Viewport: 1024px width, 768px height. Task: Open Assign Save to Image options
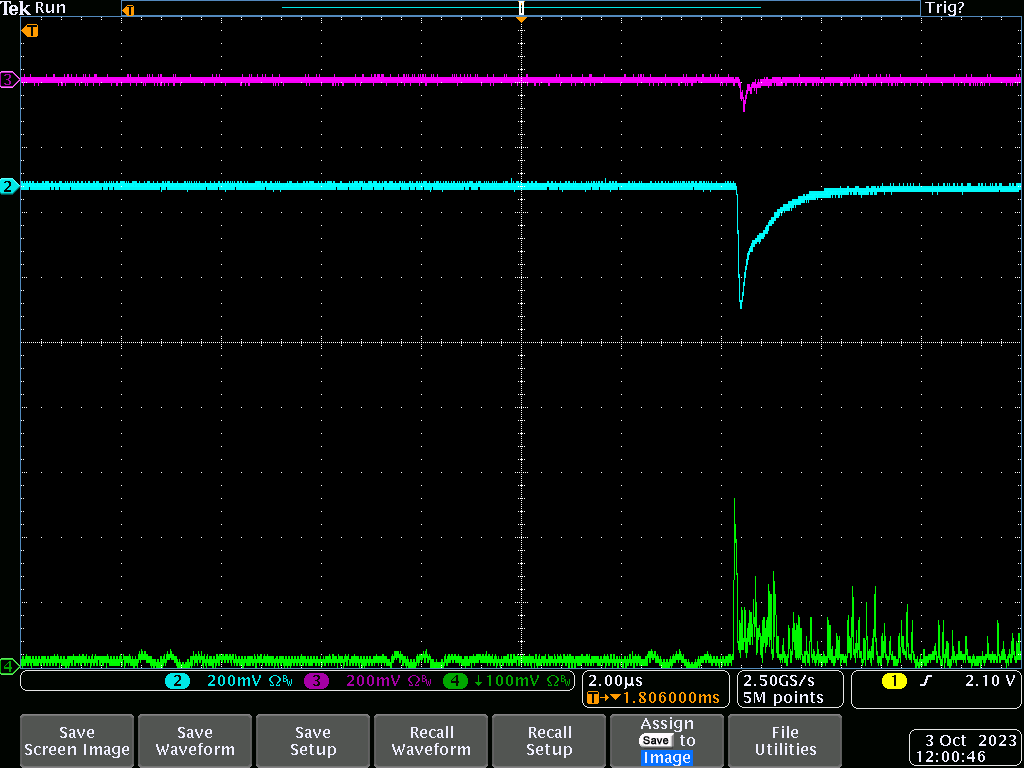pyautogui.click(x=667, y=741)
